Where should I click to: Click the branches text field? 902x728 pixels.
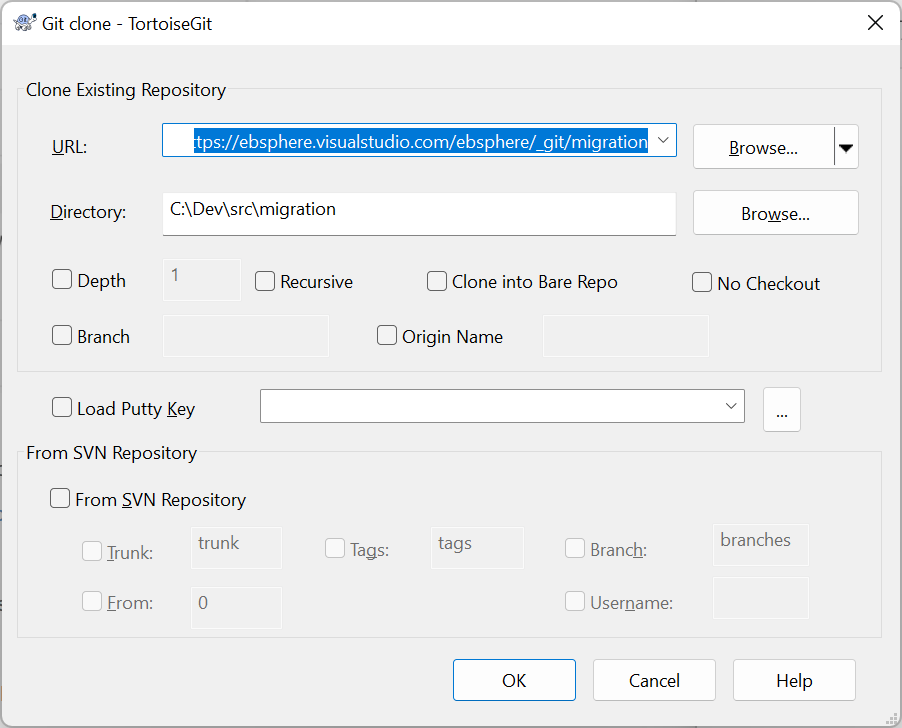coord(761,545)
